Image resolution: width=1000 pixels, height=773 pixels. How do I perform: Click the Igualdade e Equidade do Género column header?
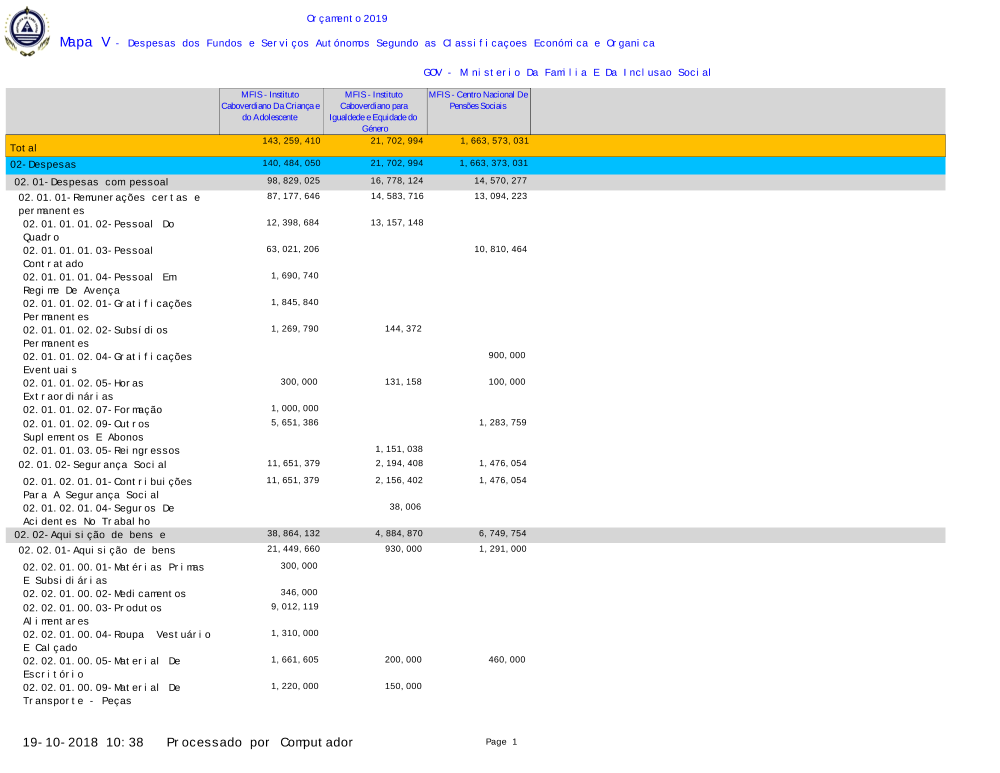point(375,111)
